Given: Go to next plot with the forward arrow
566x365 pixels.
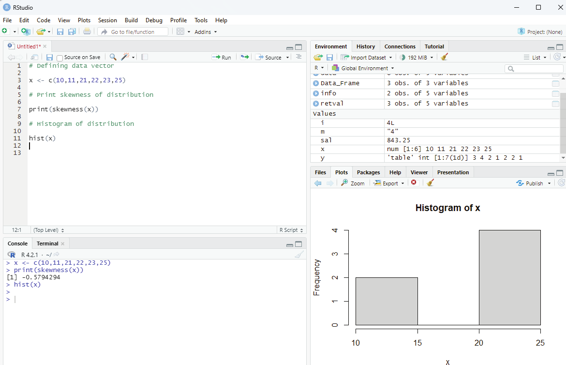Looking at the screenshot, I should coord(330,183).
